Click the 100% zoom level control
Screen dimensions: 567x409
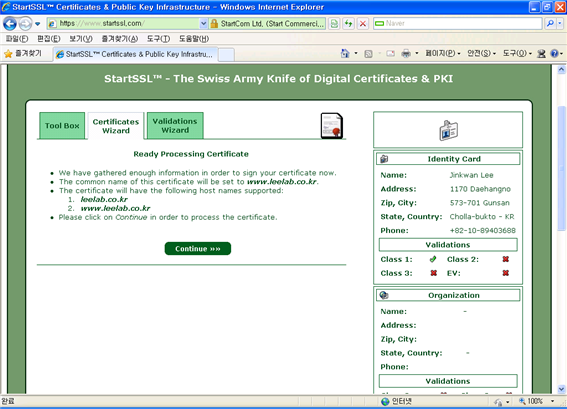(x=531, y=401)
